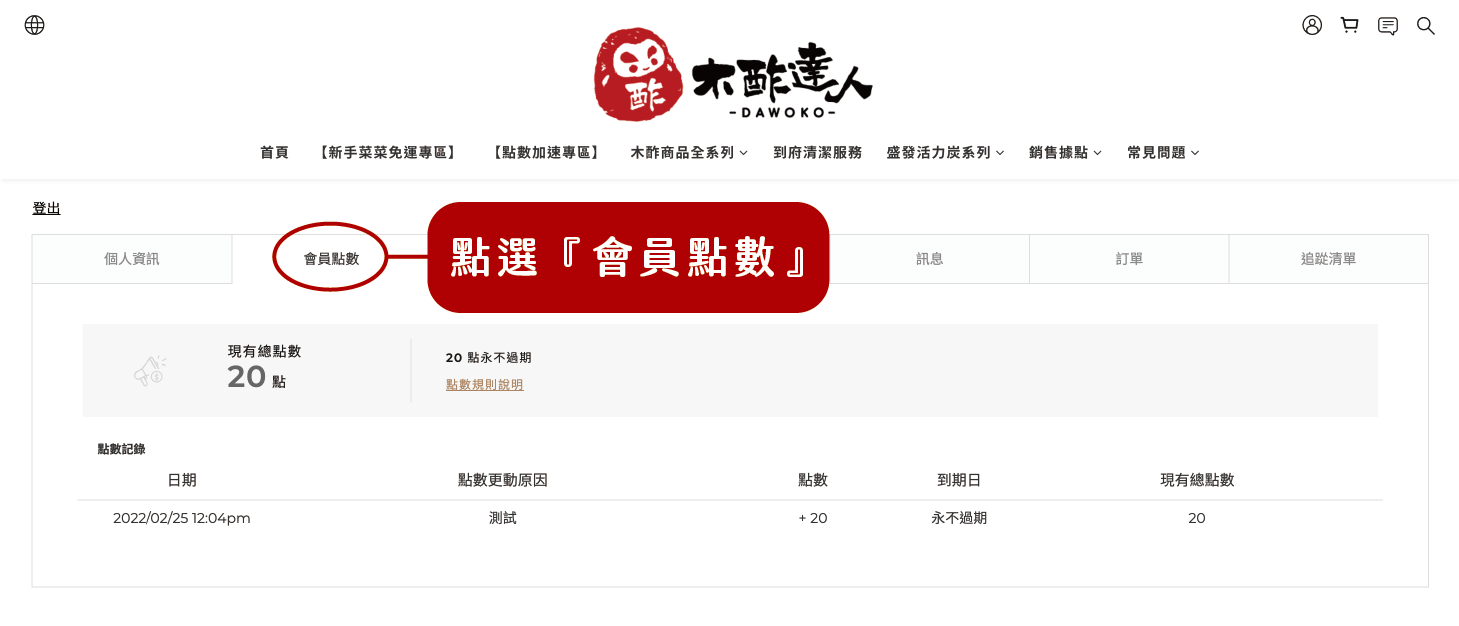Image resolution: width=1459 pixels, height=626 pixels.
Task: Expand the 盛發活力炭系列 dropdown
Action: click(x=945, y=153)
